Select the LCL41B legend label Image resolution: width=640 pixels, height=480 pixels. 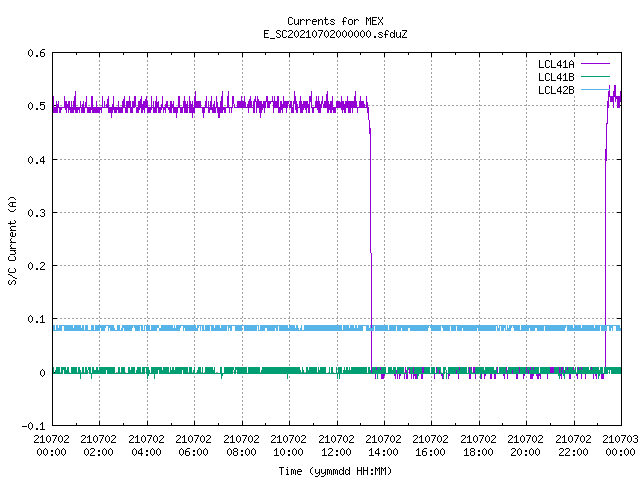point(556,77)
